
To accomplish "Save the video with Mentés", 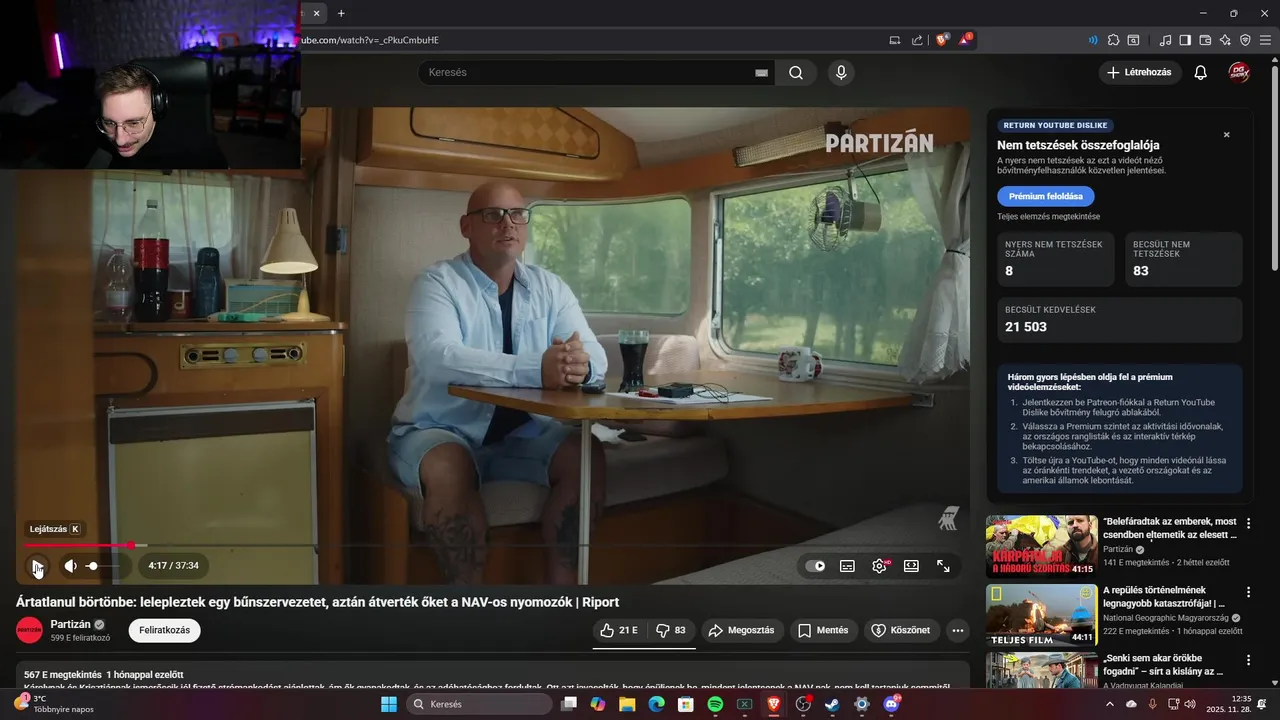I will (824, 630).
